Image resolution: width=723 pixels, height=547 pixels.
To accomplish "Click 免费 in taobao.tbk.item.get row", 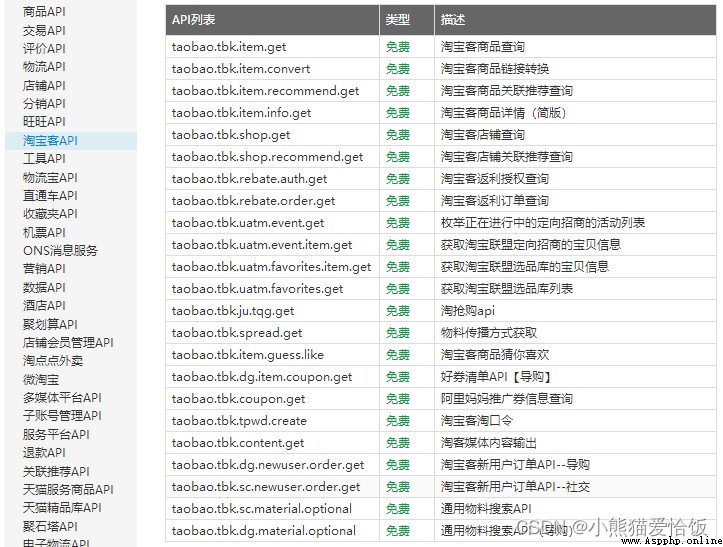I will click(x=397, y=47).
